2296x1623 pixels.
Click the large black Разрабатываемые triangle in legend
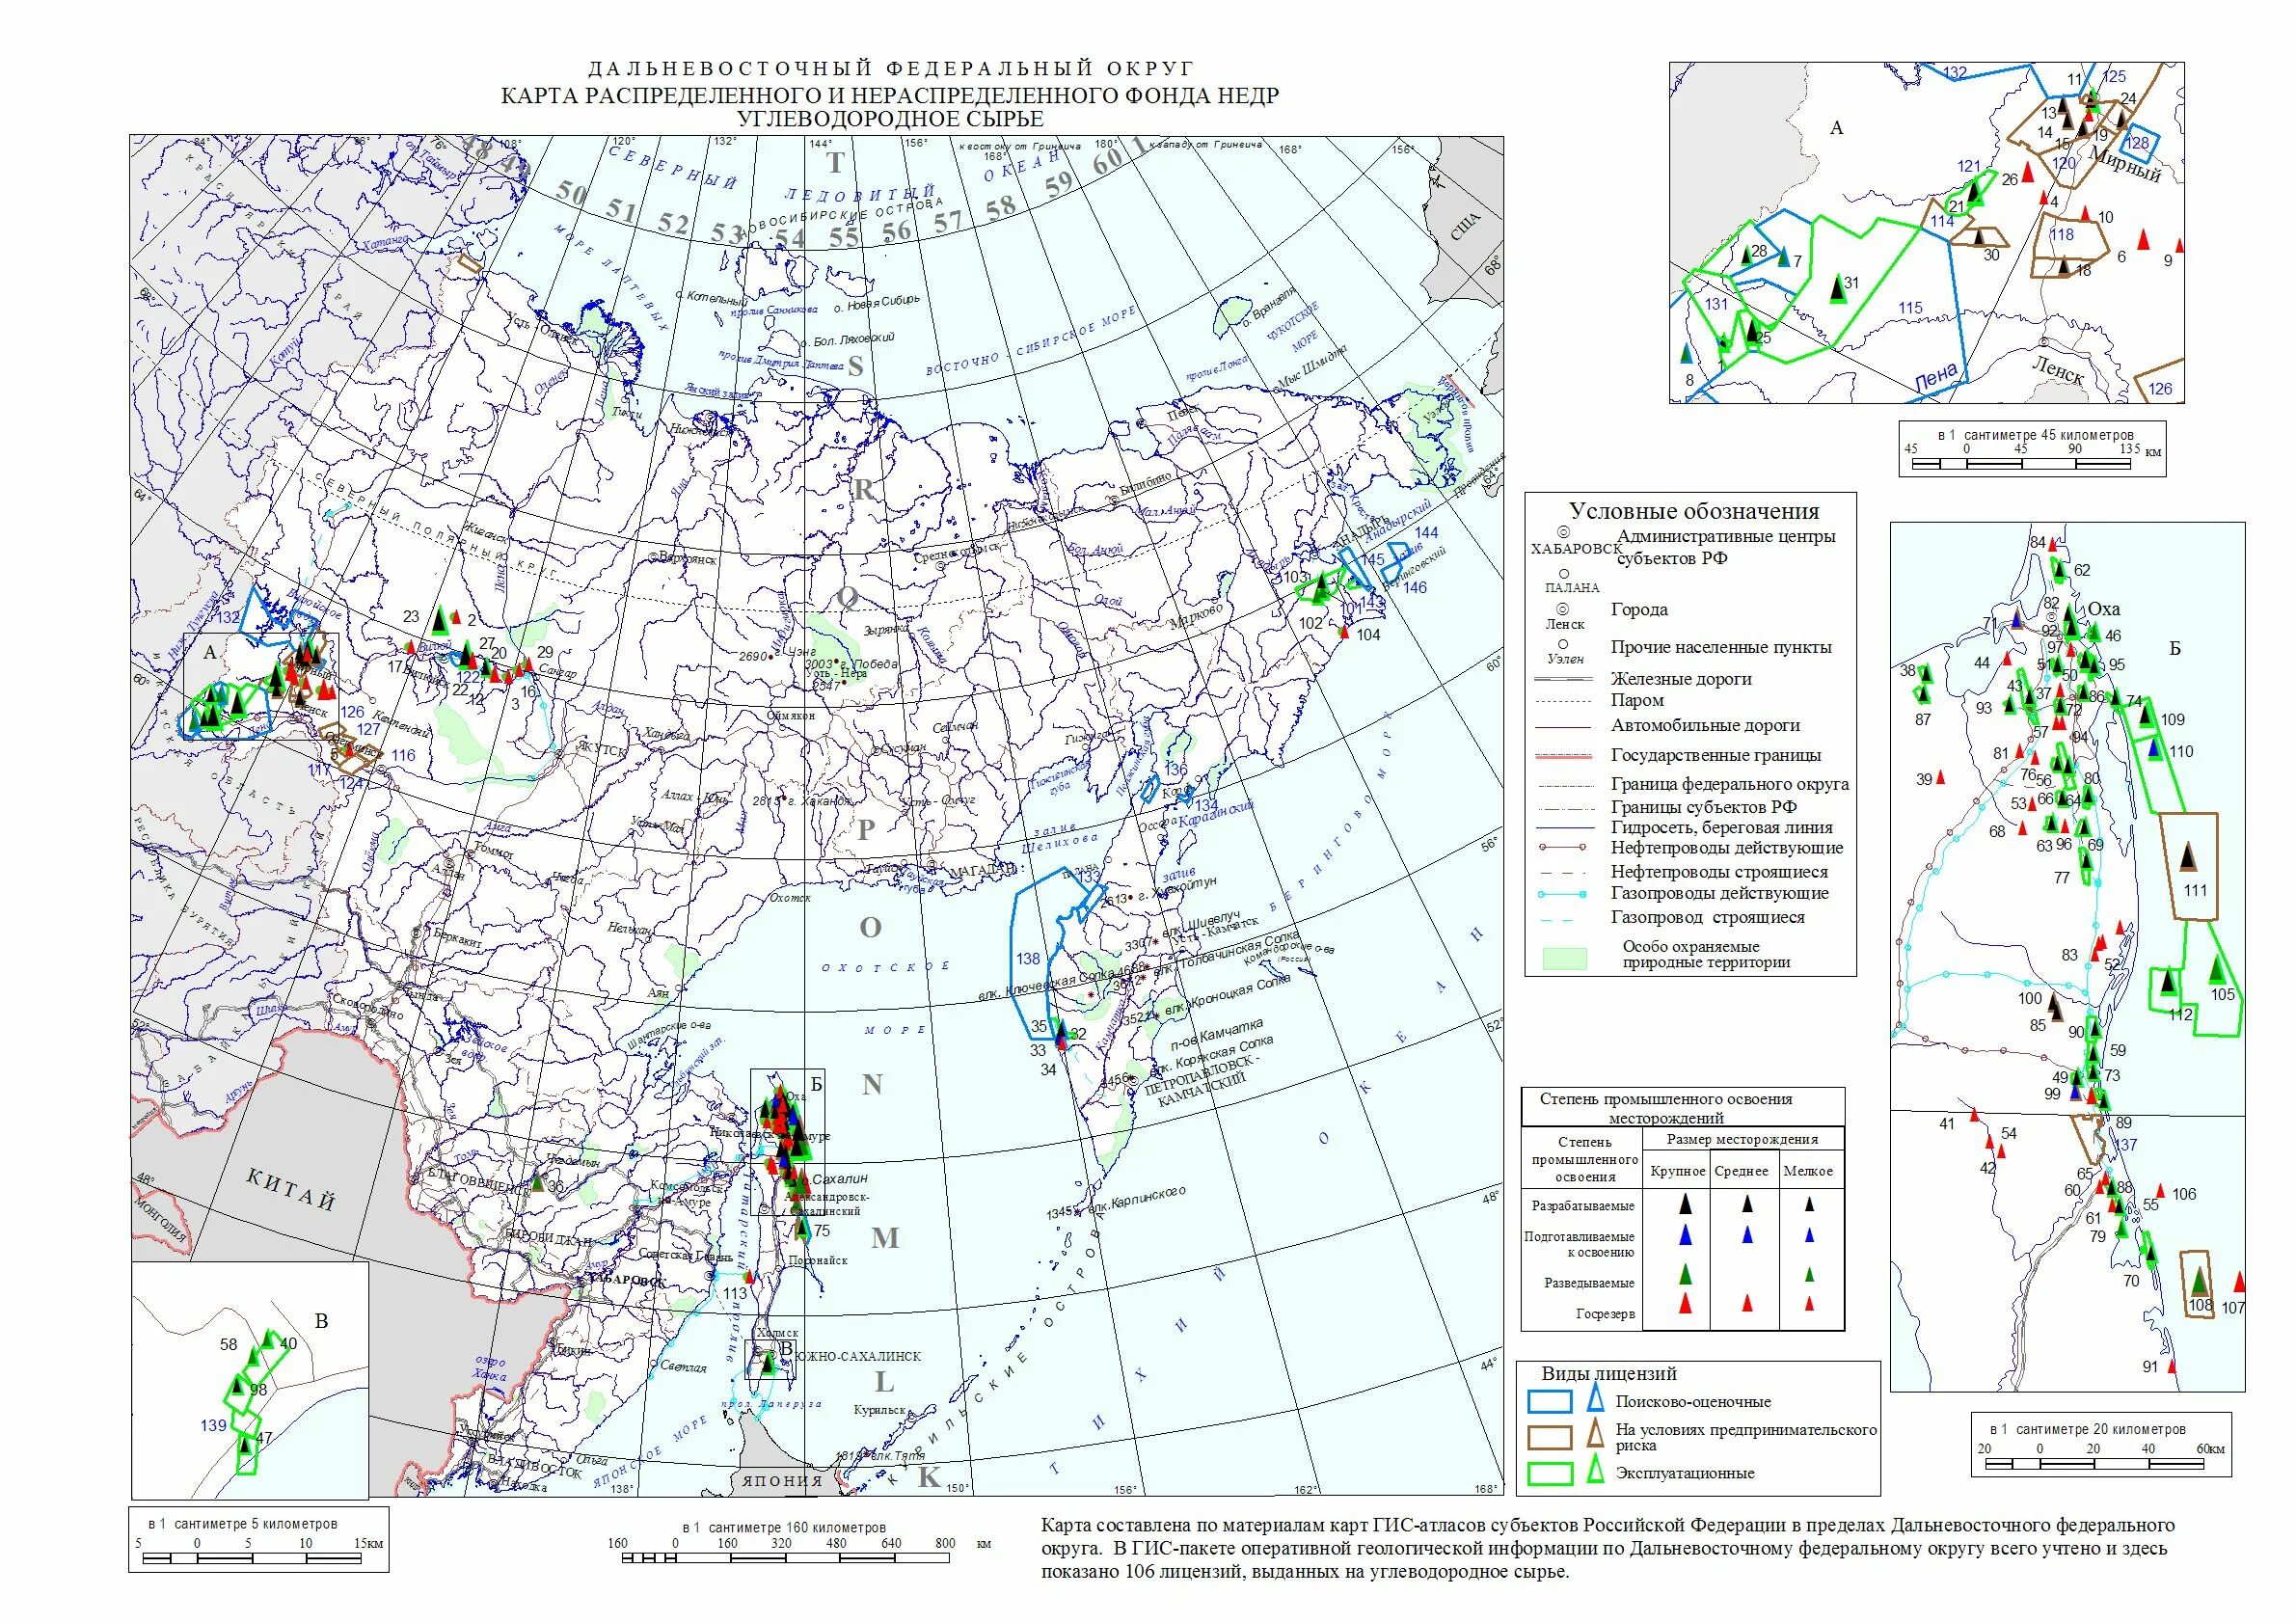1685,1205
